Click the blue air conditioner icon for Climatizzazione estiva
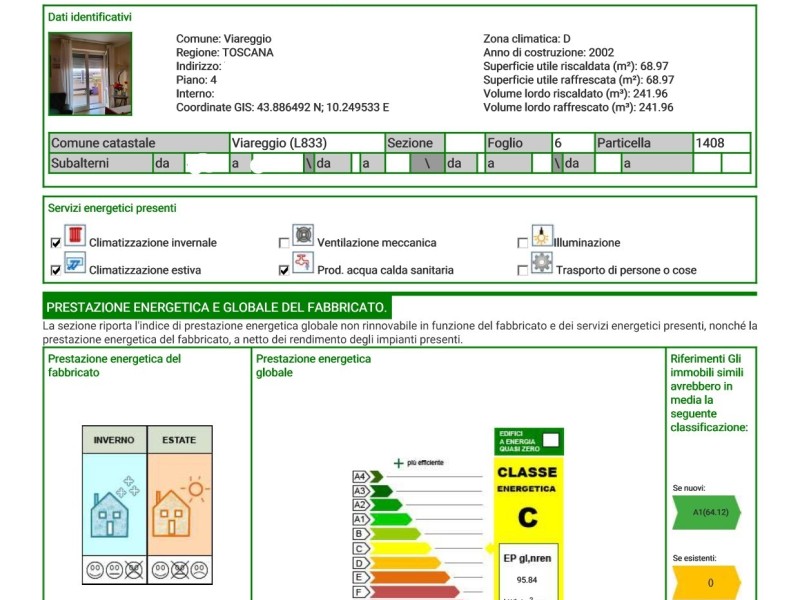The width and height of the screenshot is (800, 600). pos(75,263)
